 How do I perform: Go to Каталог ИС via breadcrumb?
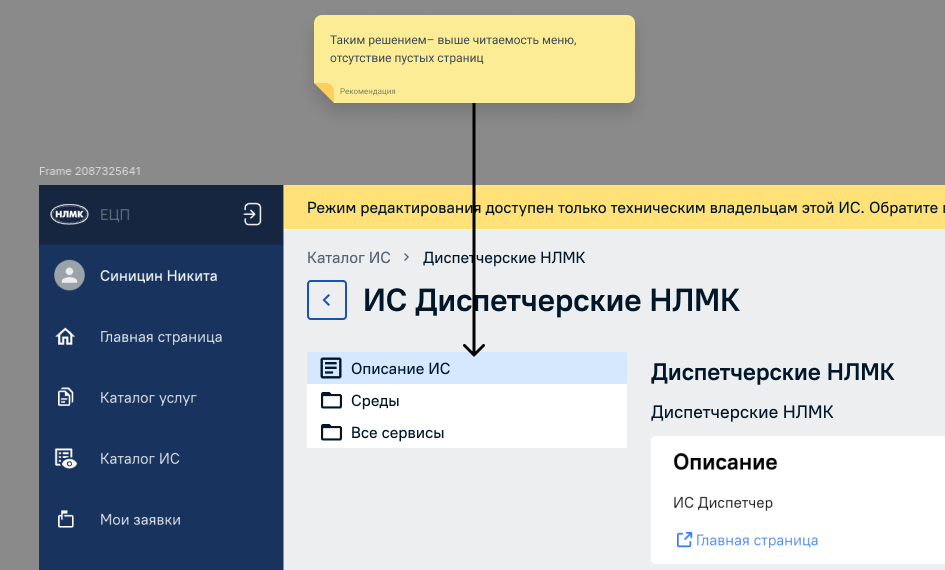point(348,258)
